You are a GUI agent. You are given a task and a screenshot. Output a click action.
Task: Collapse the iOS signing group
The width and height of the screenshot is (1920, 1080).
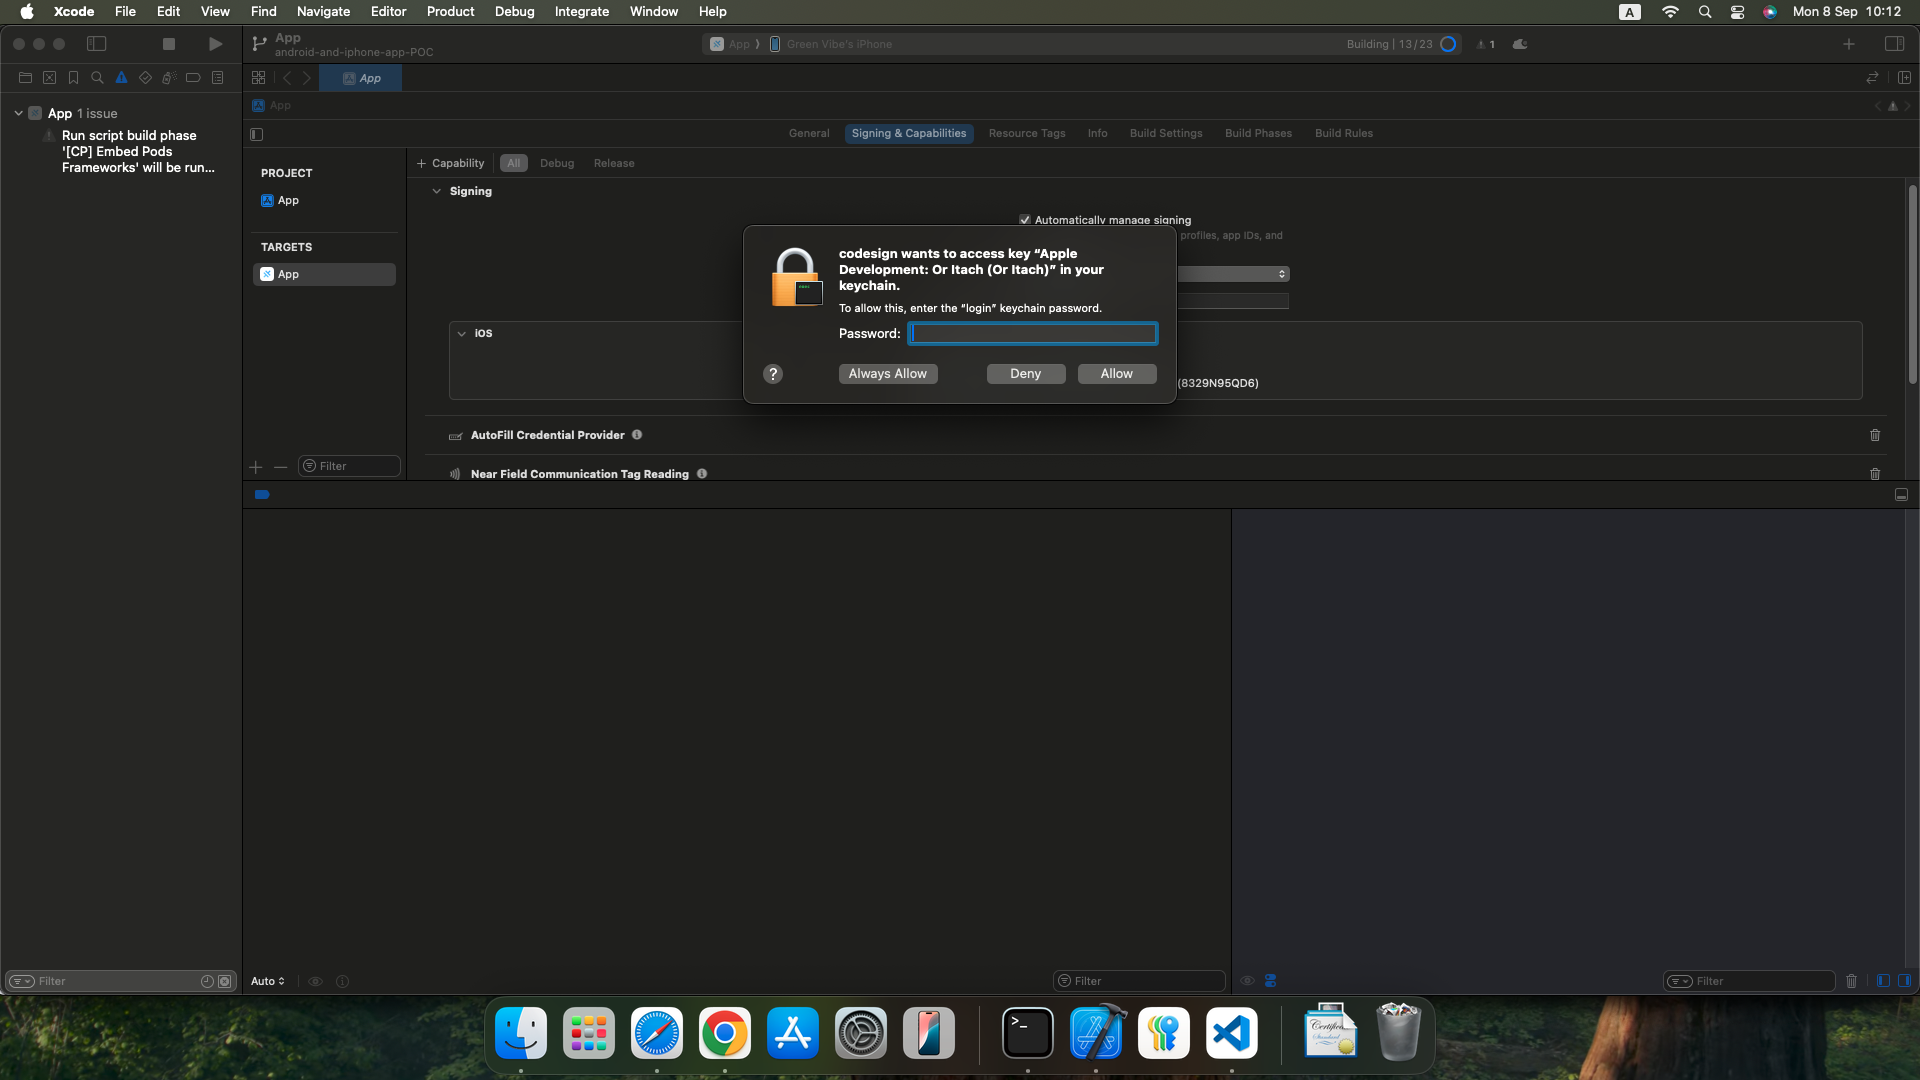(x=462, y=334)
